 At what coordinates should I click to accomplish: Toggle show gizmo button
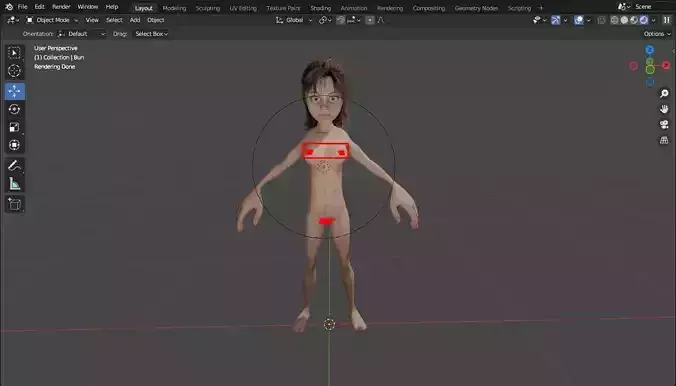[556, 20]
